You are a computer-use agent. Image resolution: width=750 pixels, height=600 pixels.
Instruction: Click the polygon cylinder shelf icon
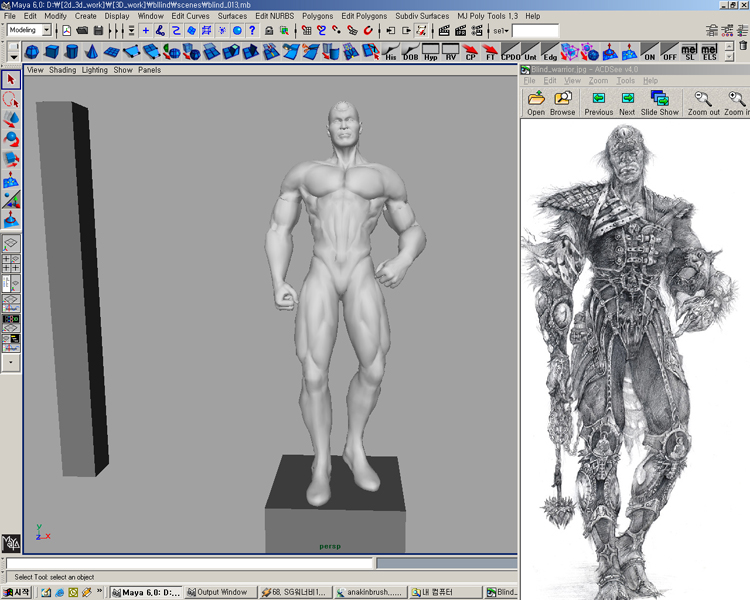pos(71,51)
